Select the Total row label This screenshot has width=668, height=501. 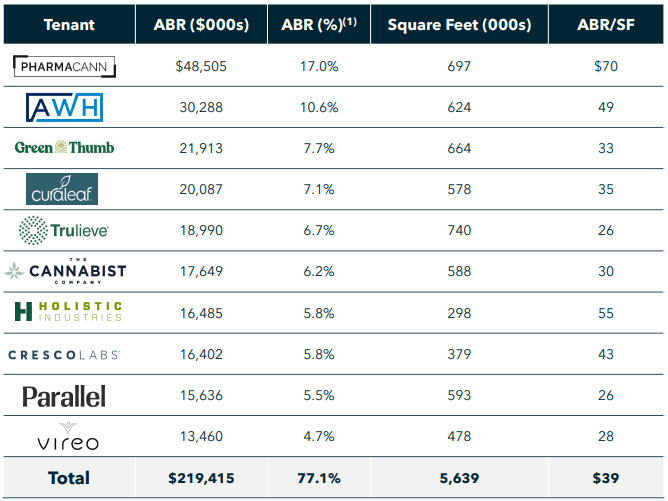[x=69, y=478]
